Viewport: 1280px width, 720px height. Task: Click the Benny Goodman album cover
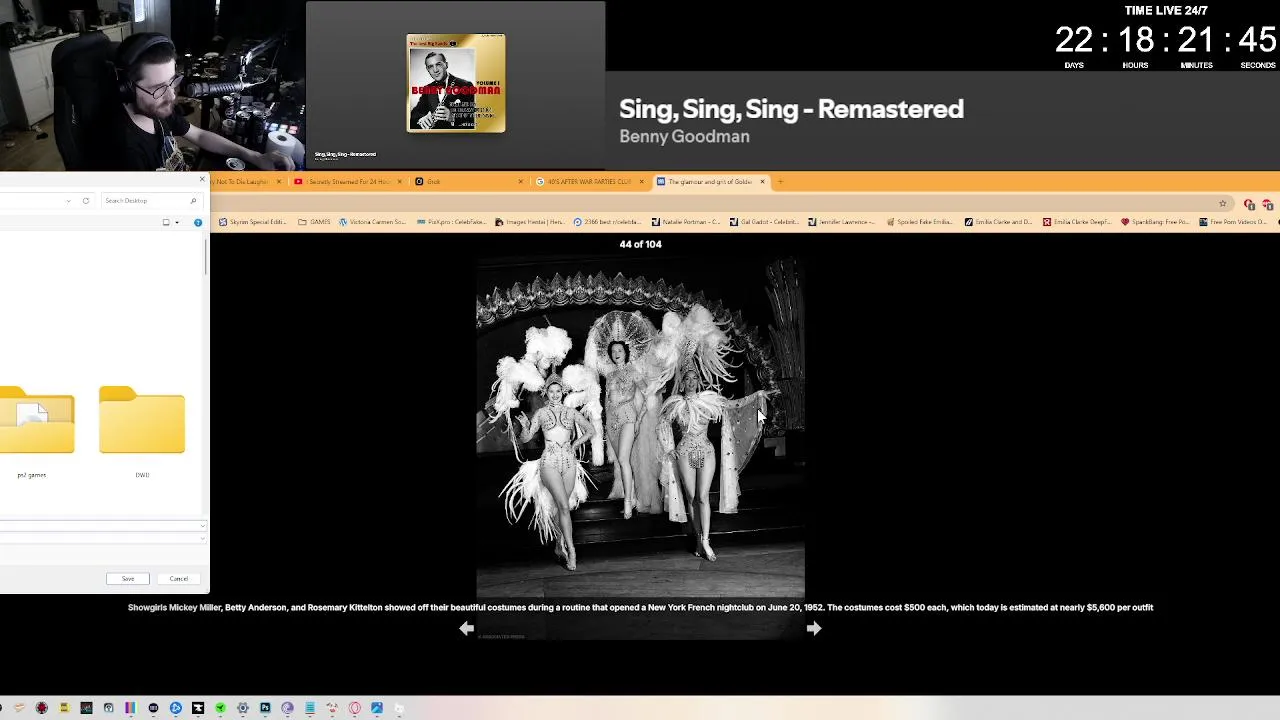[456, 83]
